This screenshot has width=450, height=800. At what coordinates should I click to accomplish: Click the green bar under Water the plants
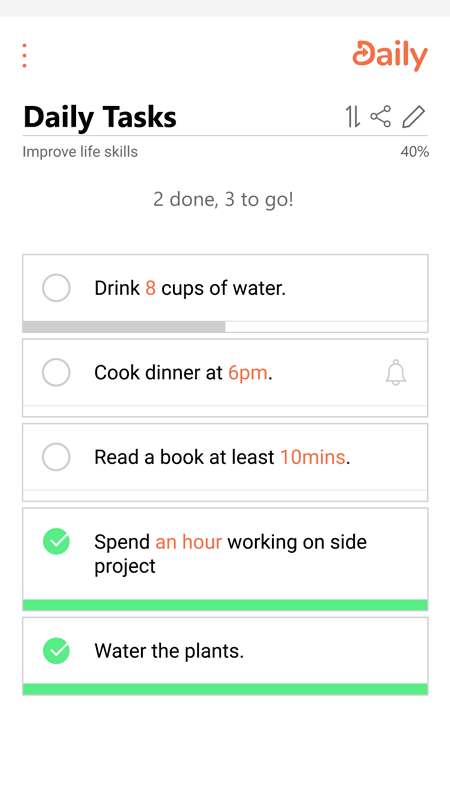click(x=225, y=689)
